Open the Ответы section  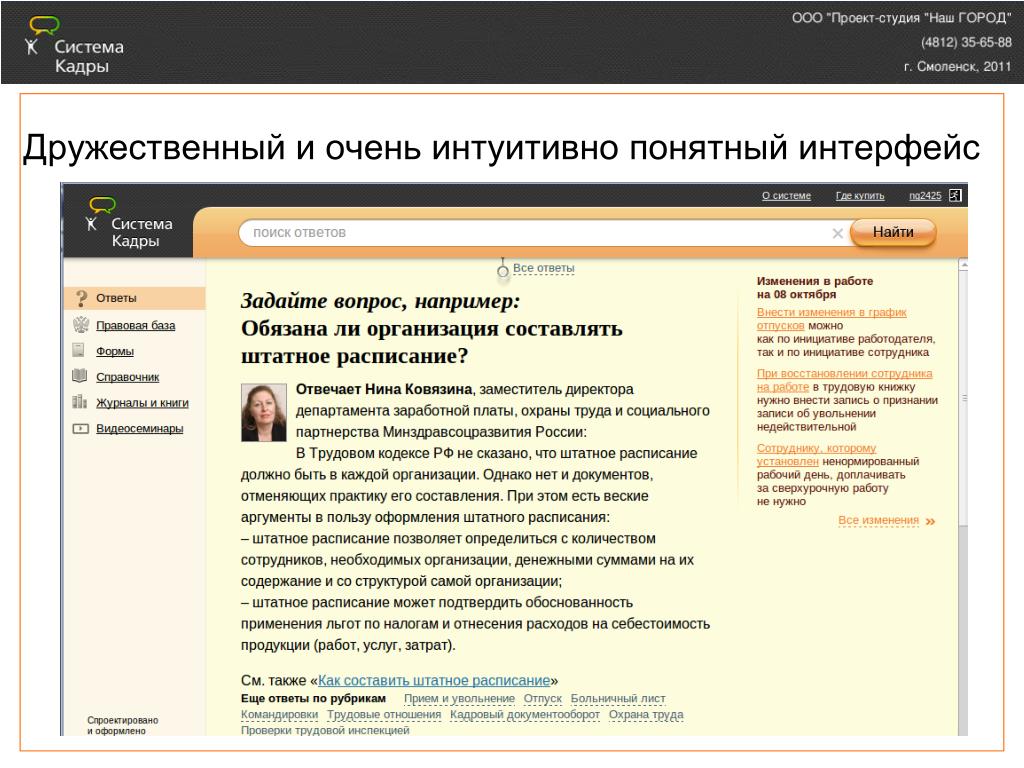pos(135,298)
